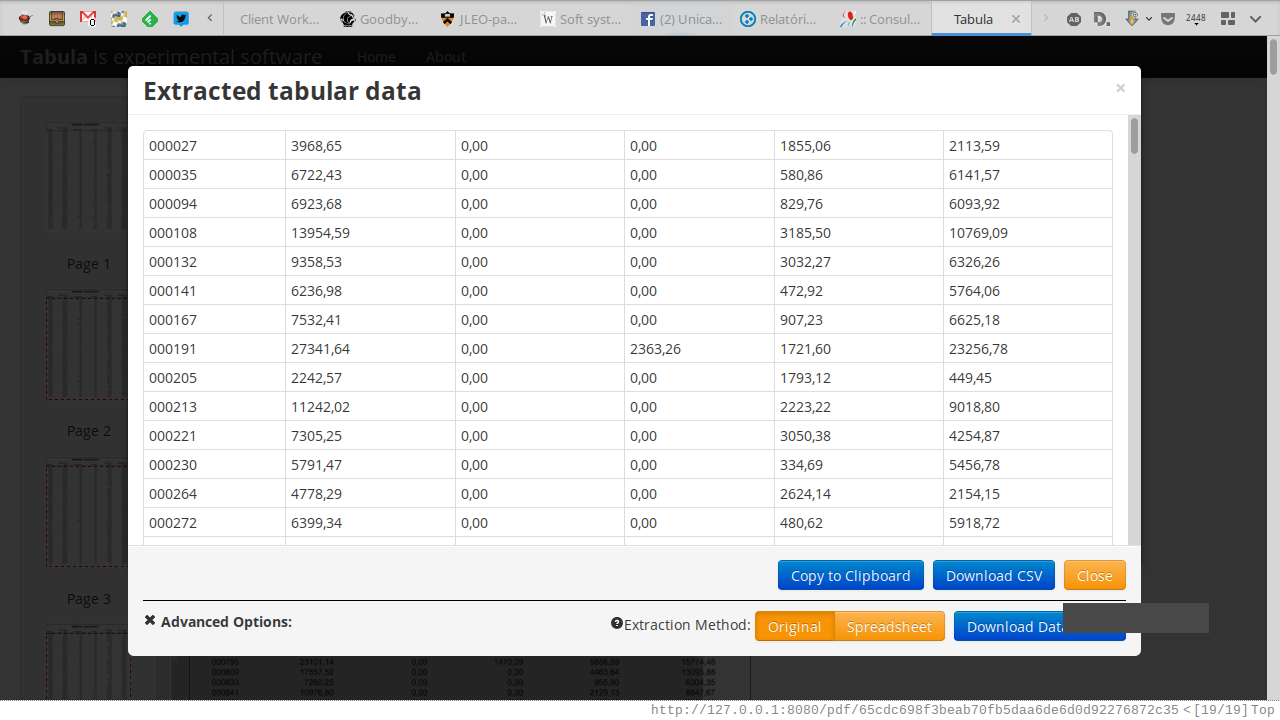Expand the browser toolbar overflow chevron

[1256, 18]
